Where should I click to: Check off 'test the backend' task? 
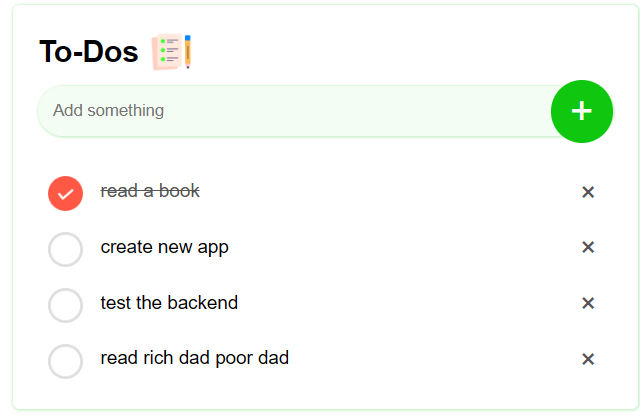pos(66,305)
